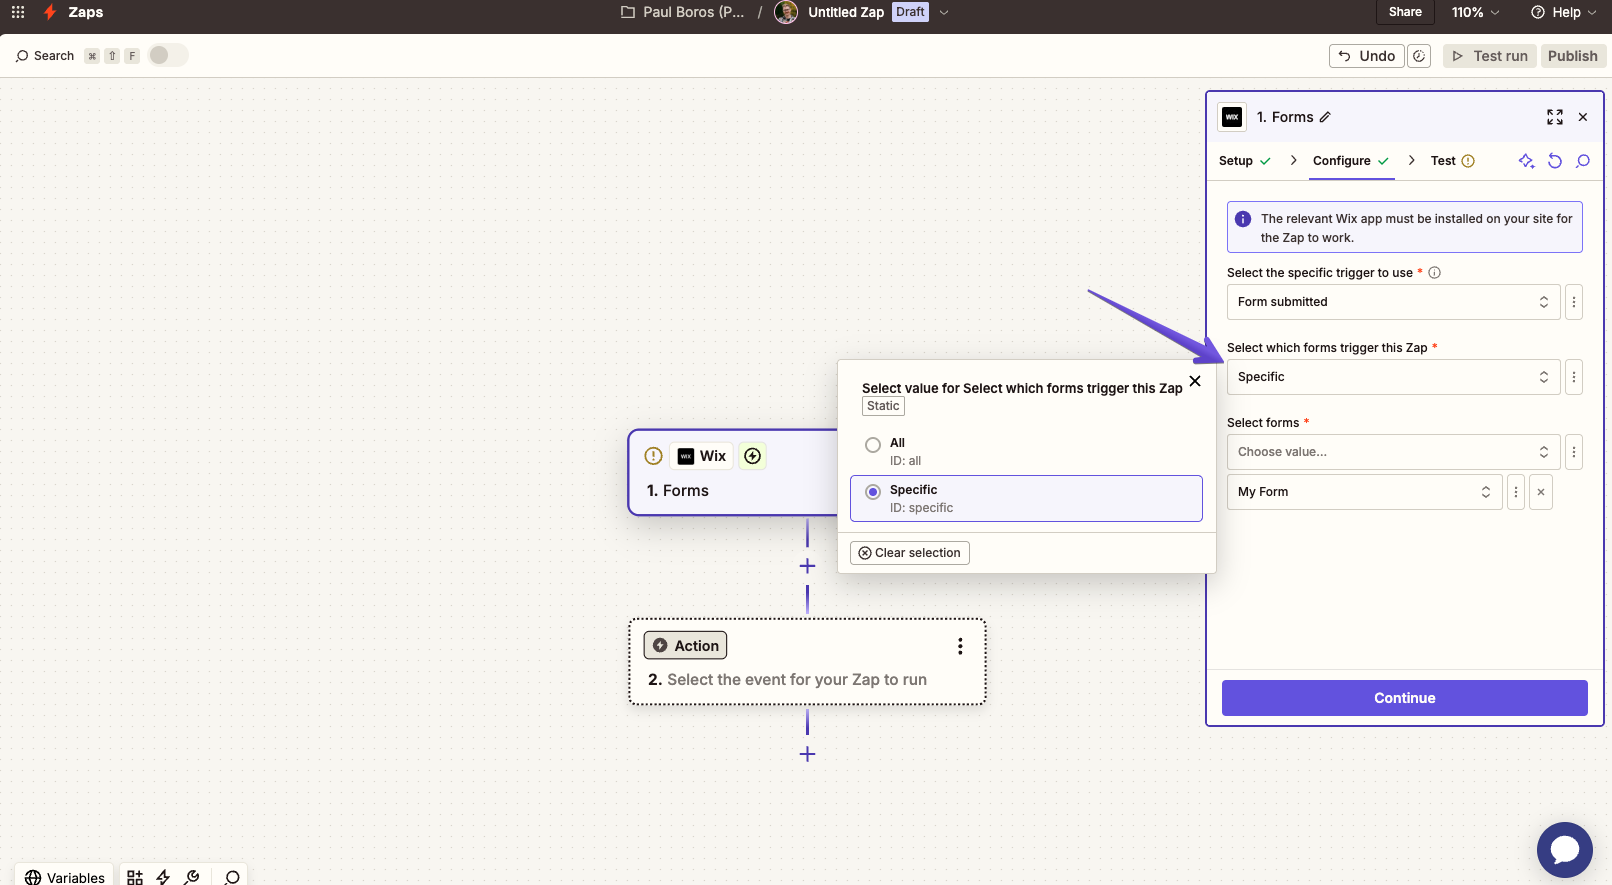Screen dimensions: 1612x885
Task: Remove the My Form entry with X
Action: pos(1541,492)
